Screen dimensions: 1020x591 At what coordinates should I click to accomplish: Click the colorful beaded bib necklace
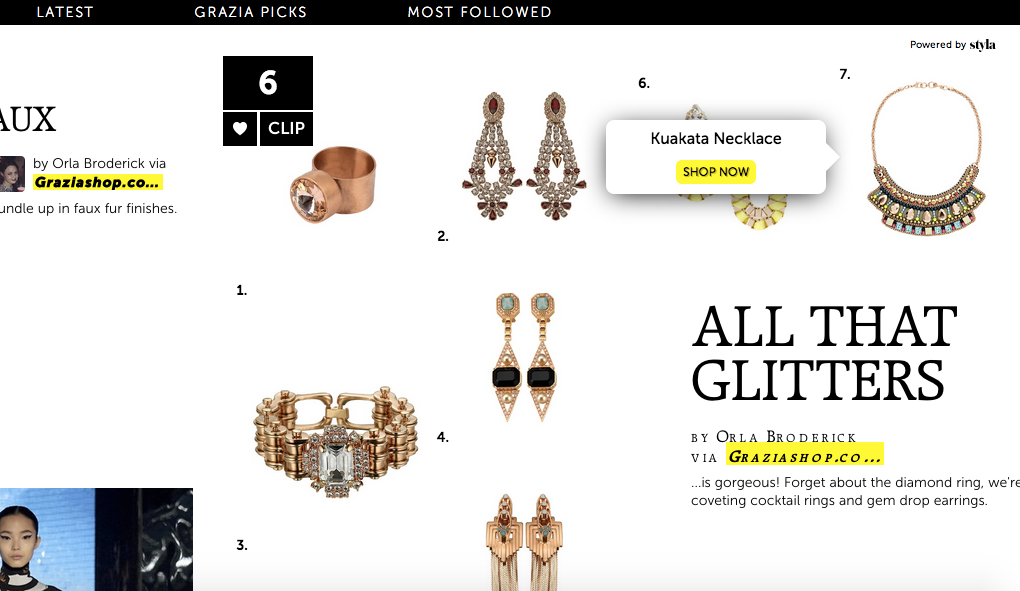click(x=926, y=159)
